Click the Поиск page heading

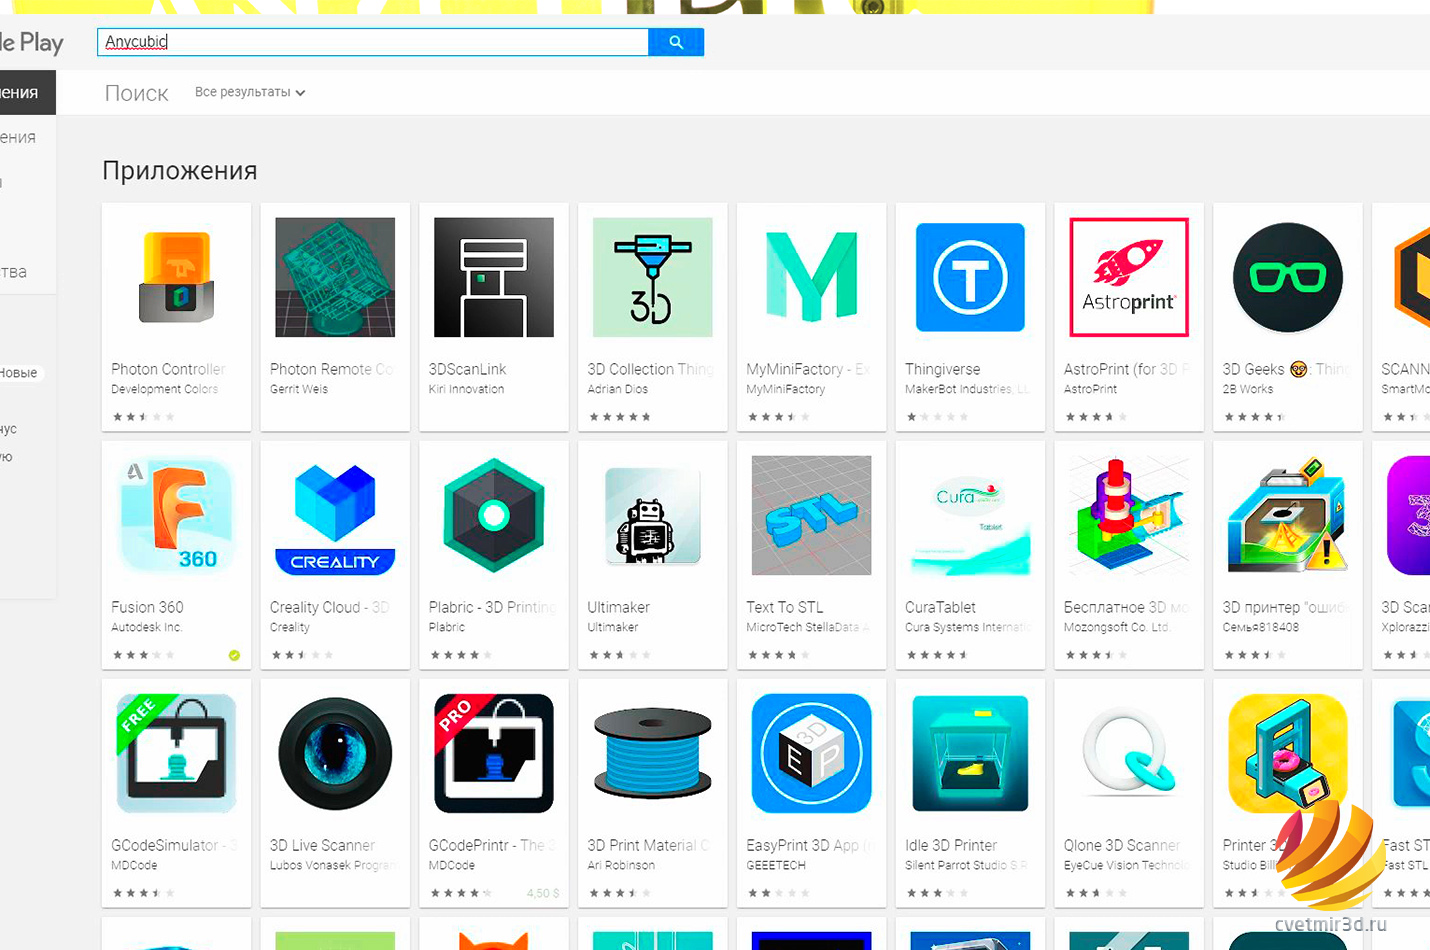[137, 93]
